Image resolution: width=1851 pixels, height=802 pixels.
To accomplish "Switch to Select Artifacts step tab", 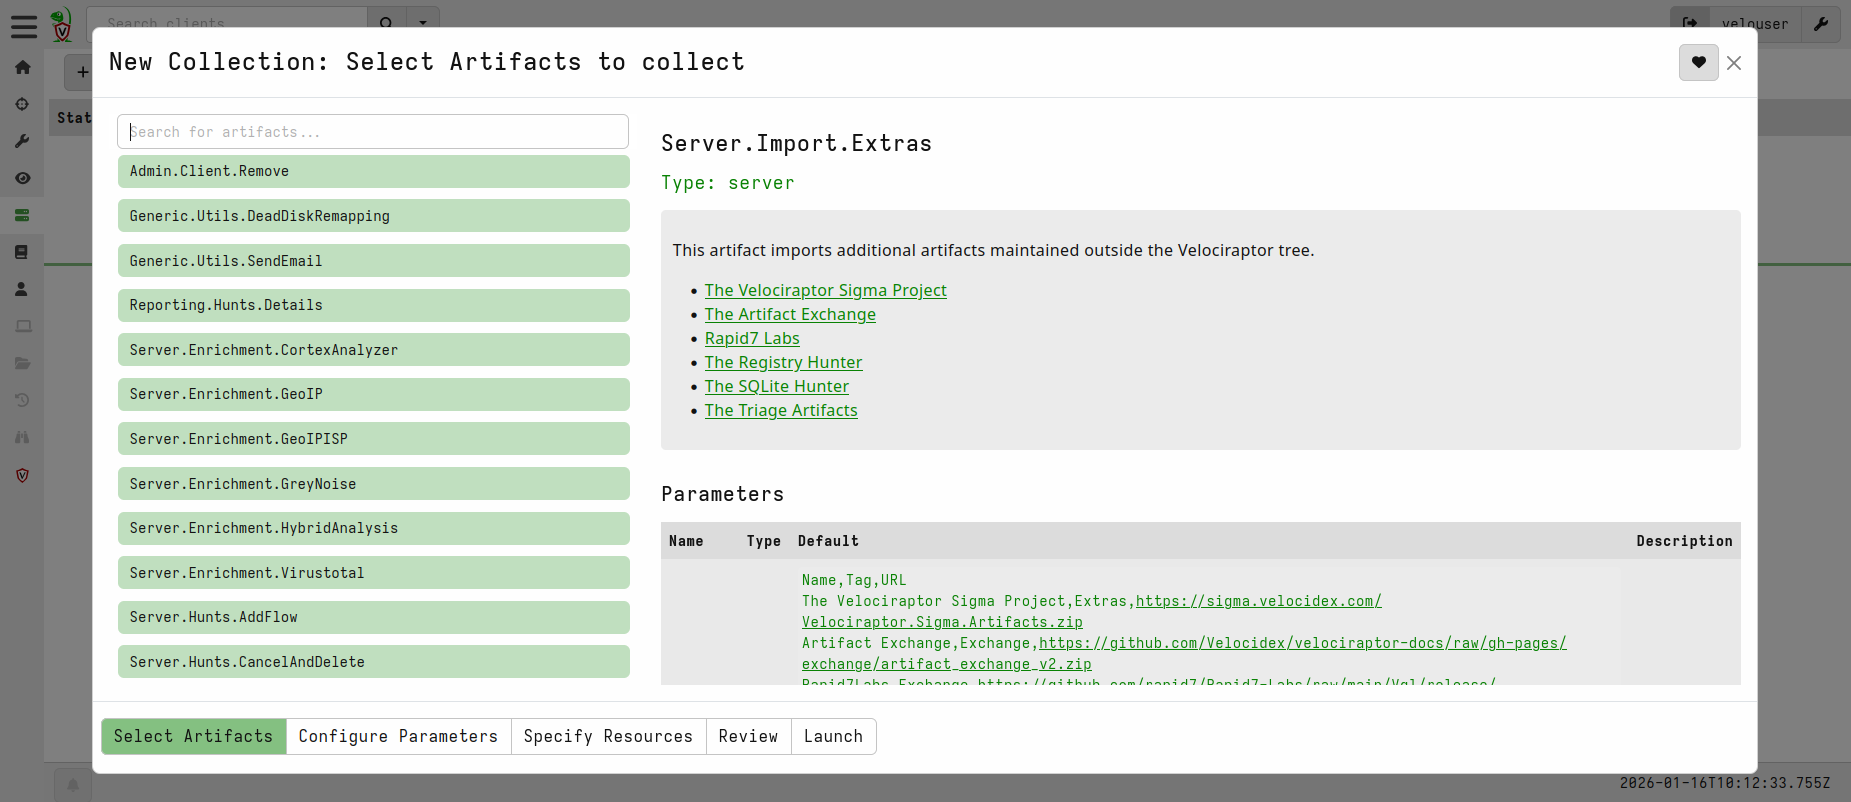I will (x=194, y=736).
